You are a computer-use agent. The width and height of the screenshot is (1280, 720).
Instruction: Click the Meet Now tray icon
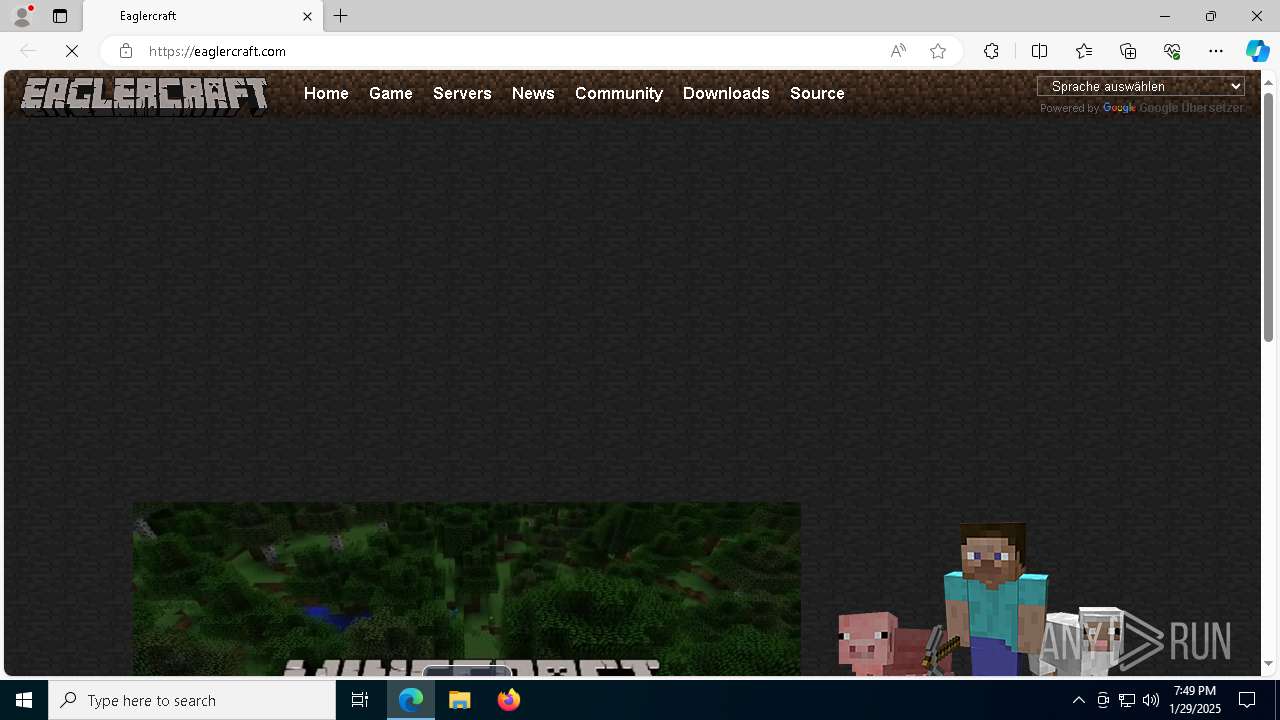point(1103,700)
